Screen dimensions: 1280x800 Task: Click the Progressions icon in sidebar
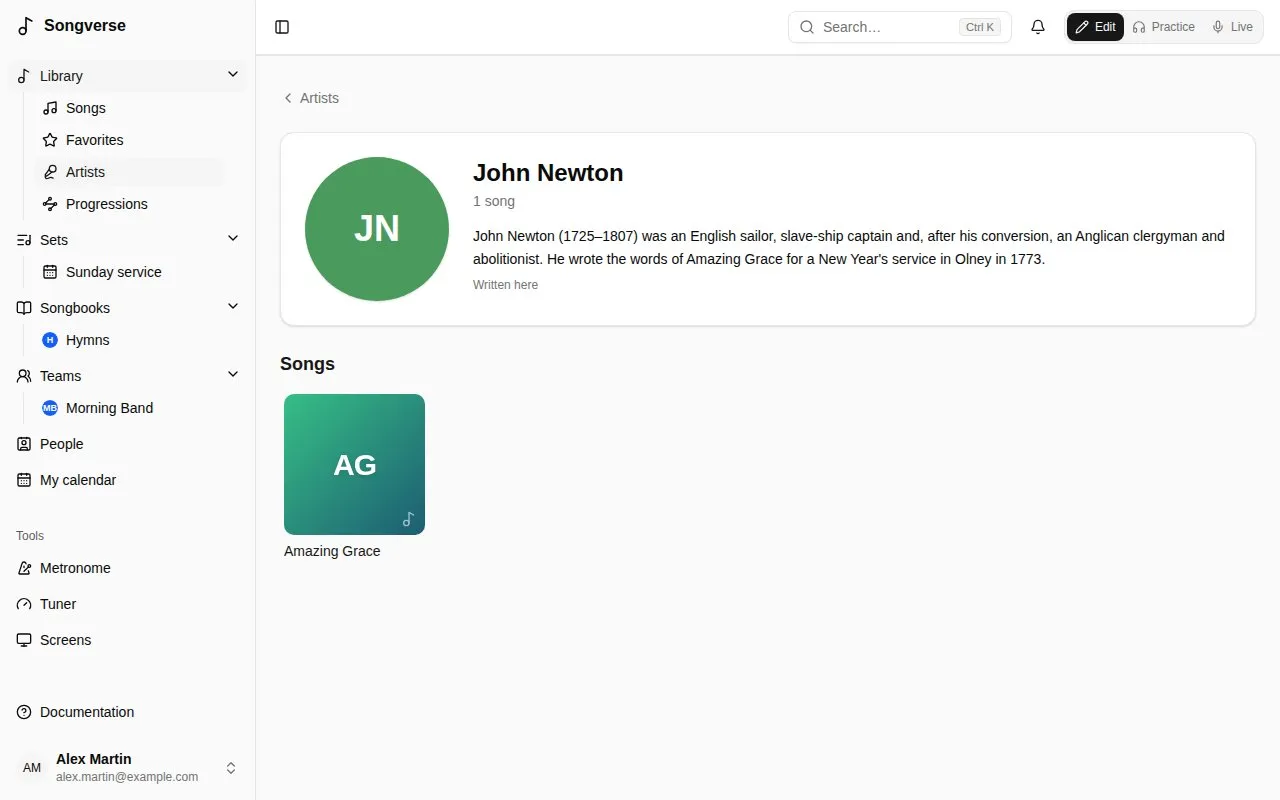point(50,204)
